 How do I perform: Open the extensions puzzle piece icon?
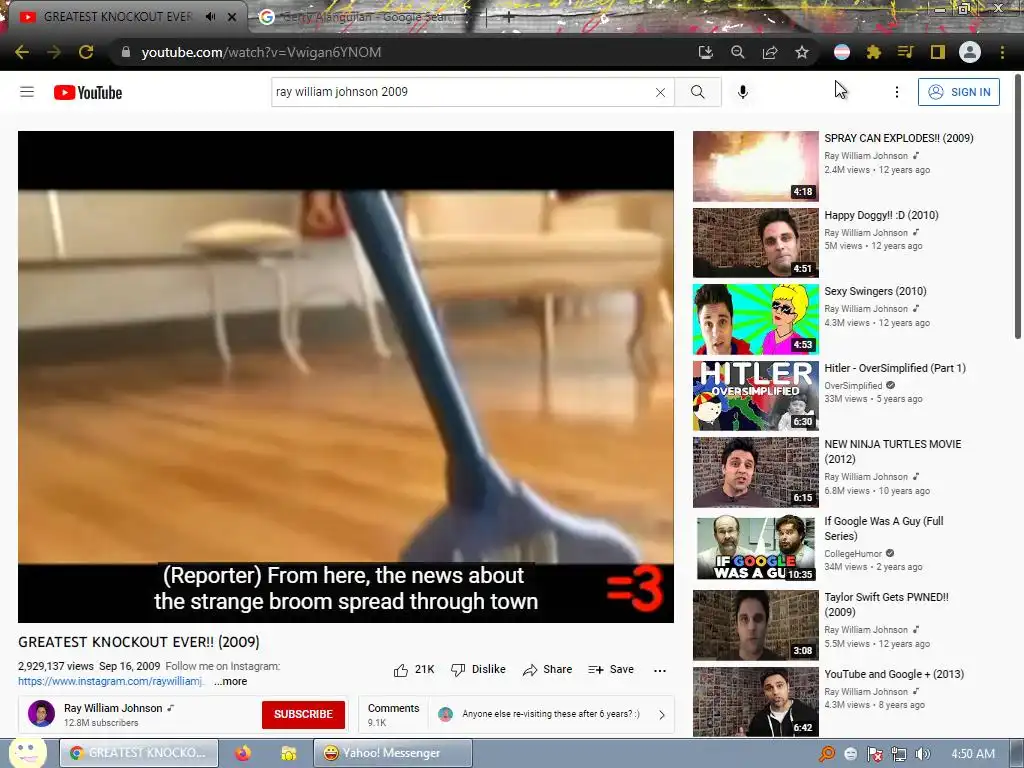click(x=874, y=52)
